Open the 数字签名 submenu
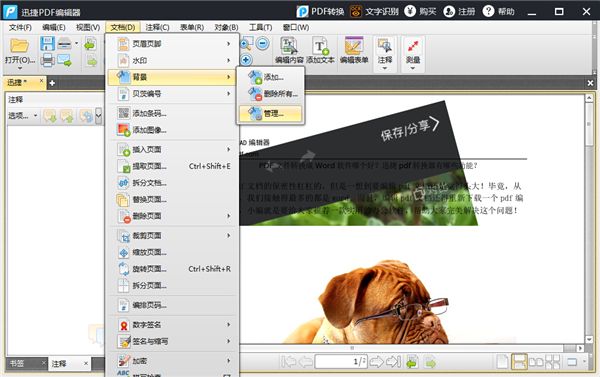The width and height of the screenshot is (600, 377). [x=172, y=325]
